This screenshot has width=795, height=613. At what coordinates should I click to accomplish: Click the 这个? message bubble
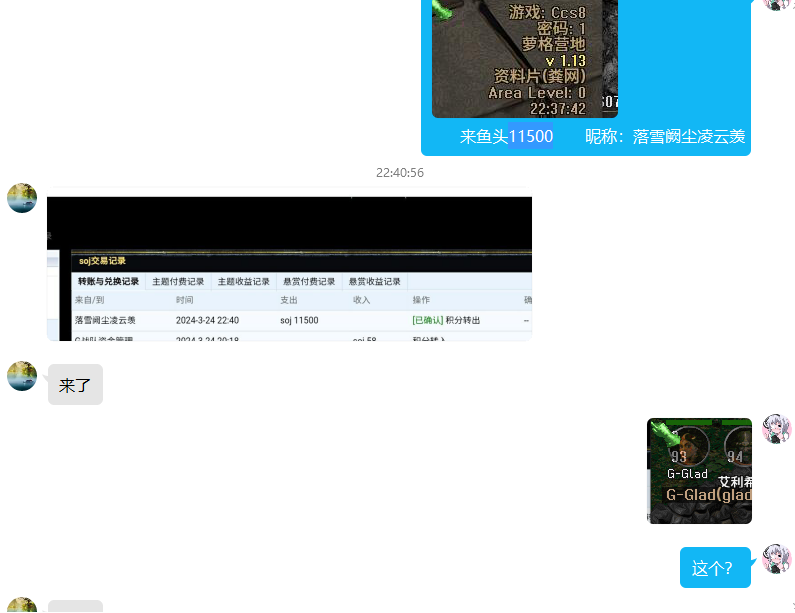pos(714,568)
